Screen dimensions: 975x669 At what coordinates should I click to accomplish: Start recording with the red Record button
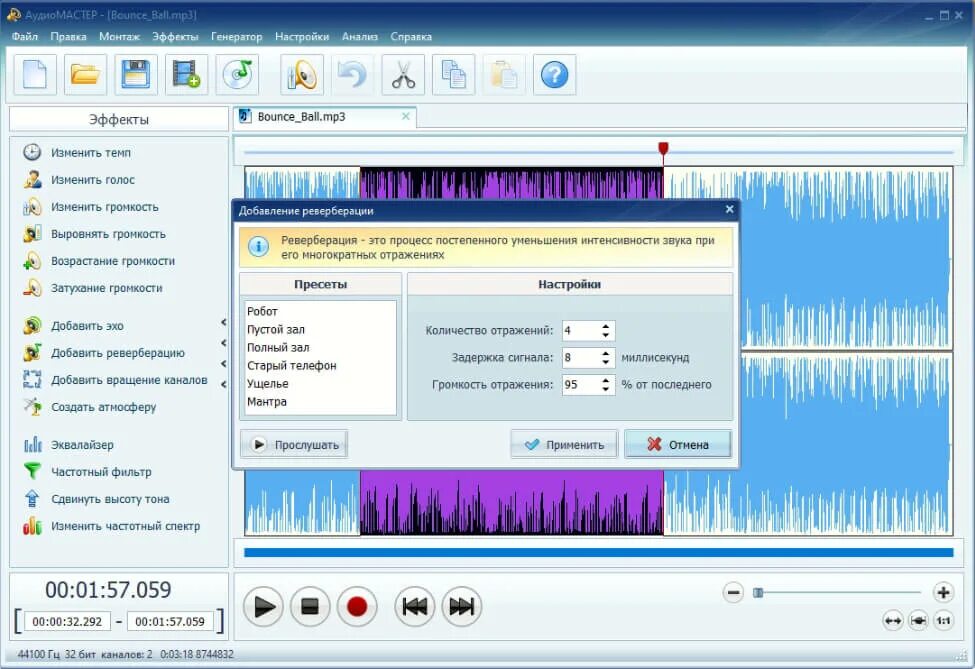(356, 606)
